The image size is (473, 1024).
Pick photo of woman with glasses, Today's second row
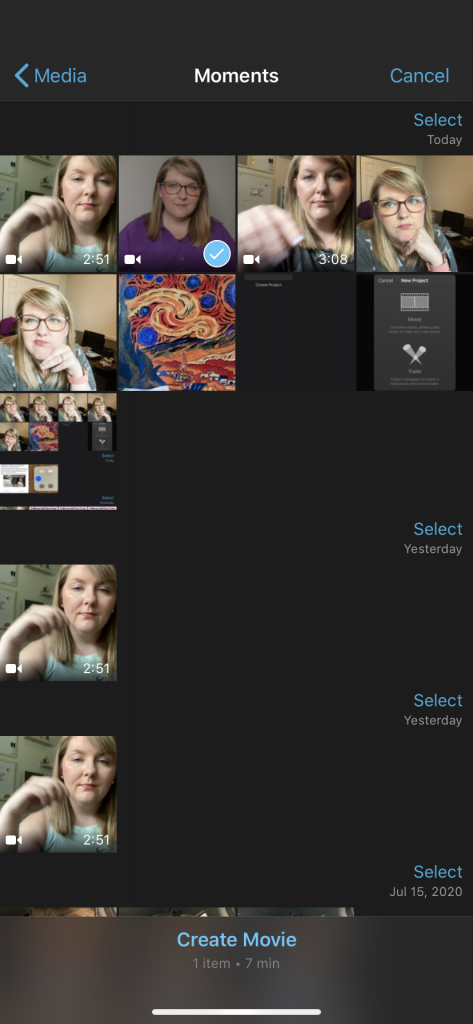click(58, 332)
